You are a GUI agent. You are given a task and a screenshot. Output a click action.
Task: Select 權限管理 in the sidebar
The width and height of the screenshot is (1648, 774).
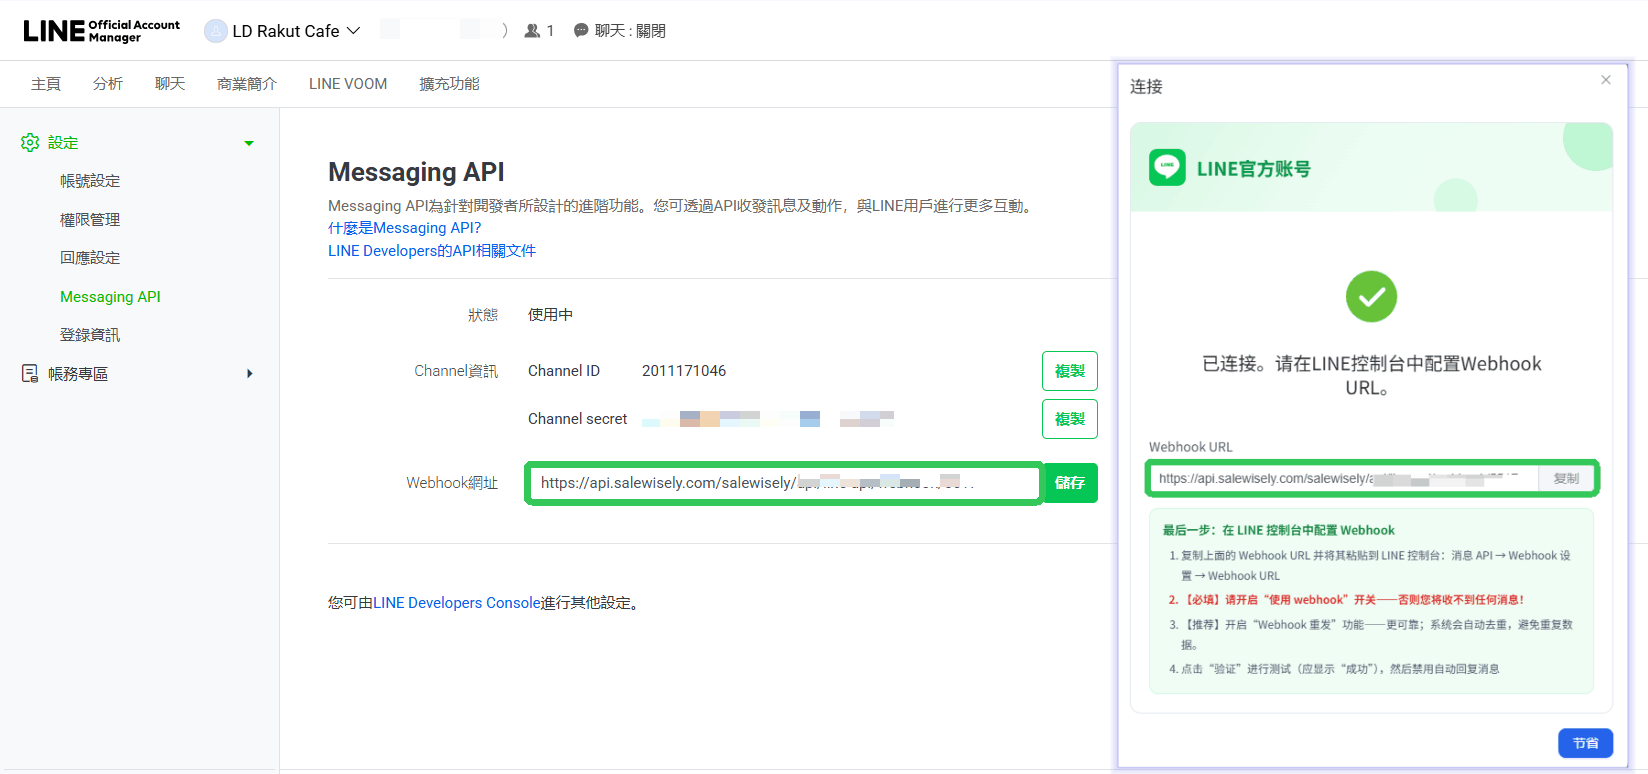pos(90,220)
